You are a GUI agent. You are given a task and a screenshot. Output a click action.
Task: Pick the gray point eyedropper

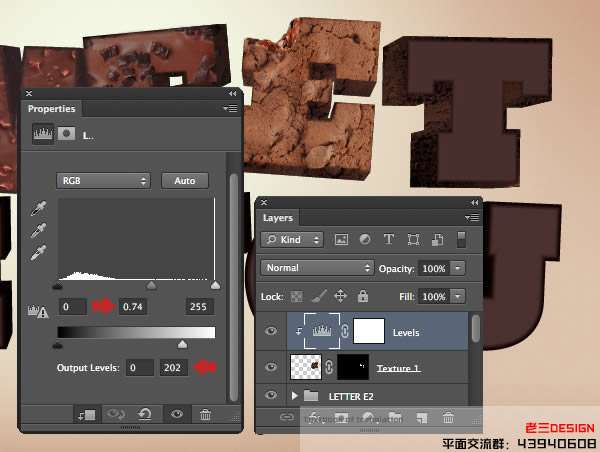coord(39,231)
